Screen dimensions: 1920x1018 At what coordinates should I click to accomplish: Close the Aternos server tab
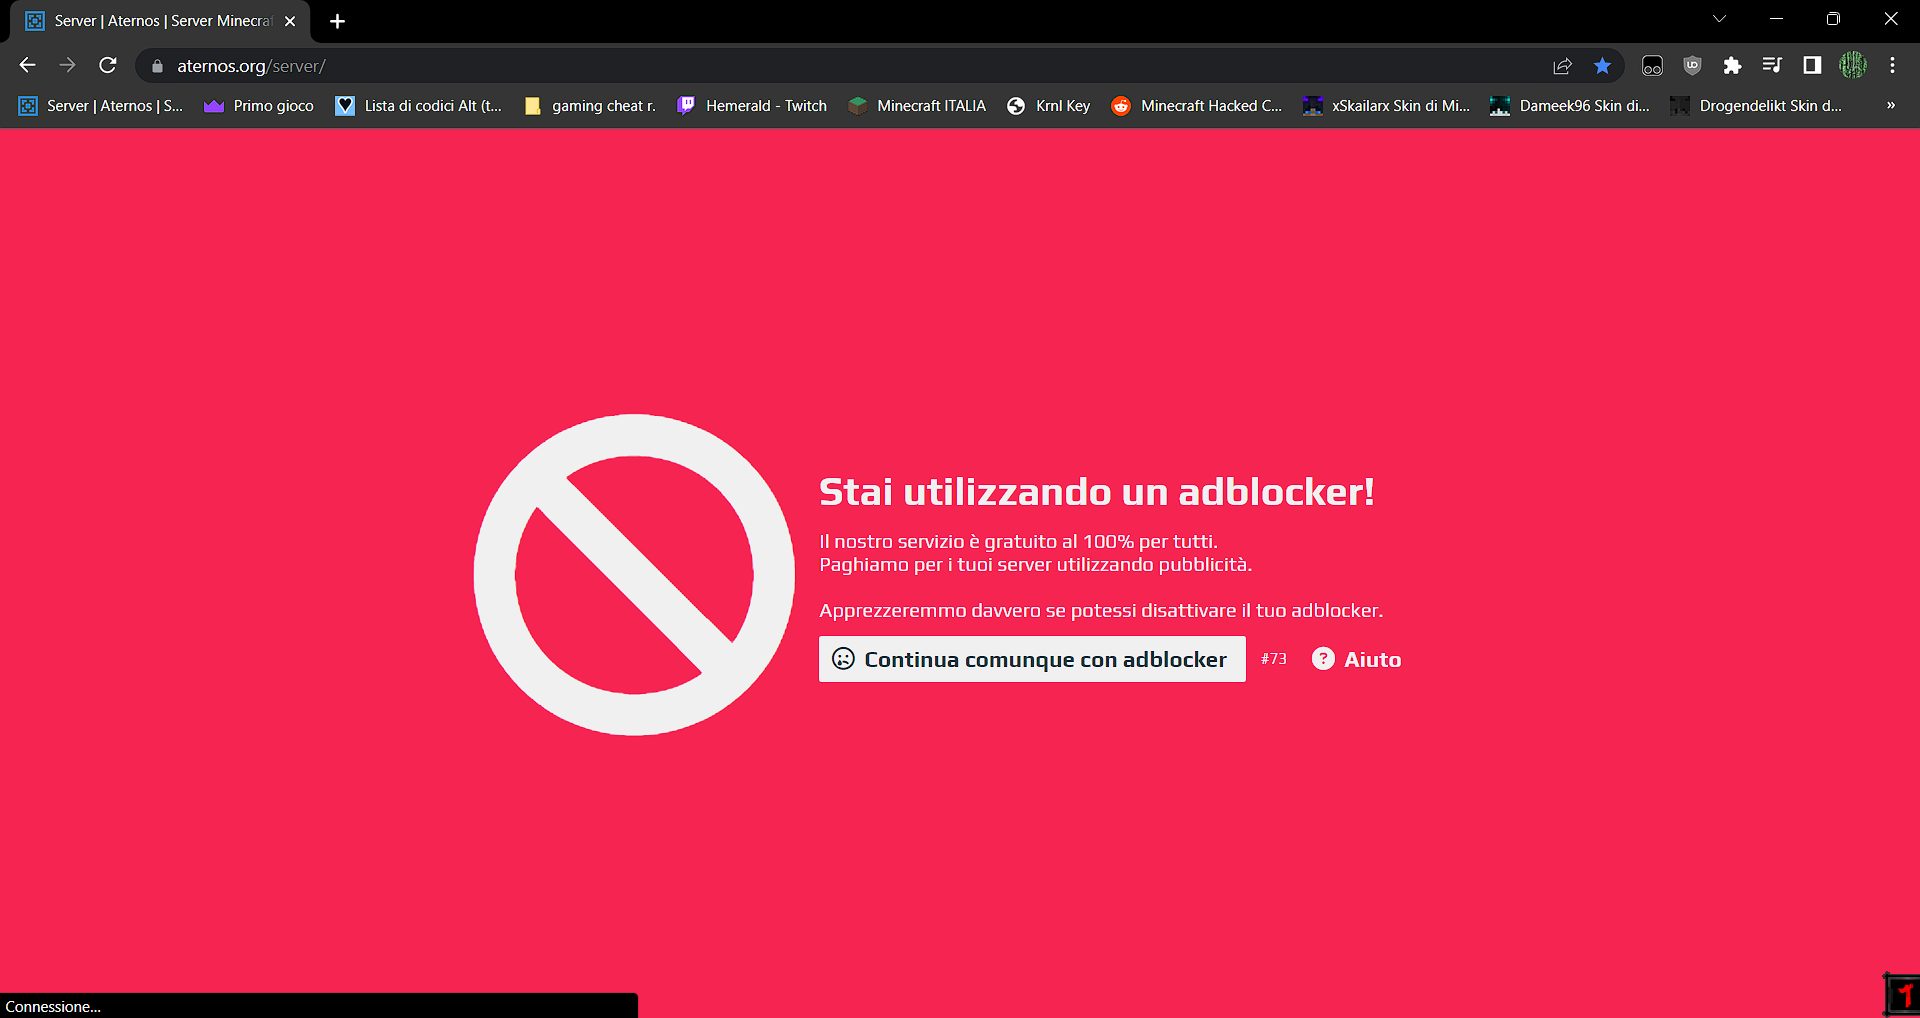tap(290, 21)
